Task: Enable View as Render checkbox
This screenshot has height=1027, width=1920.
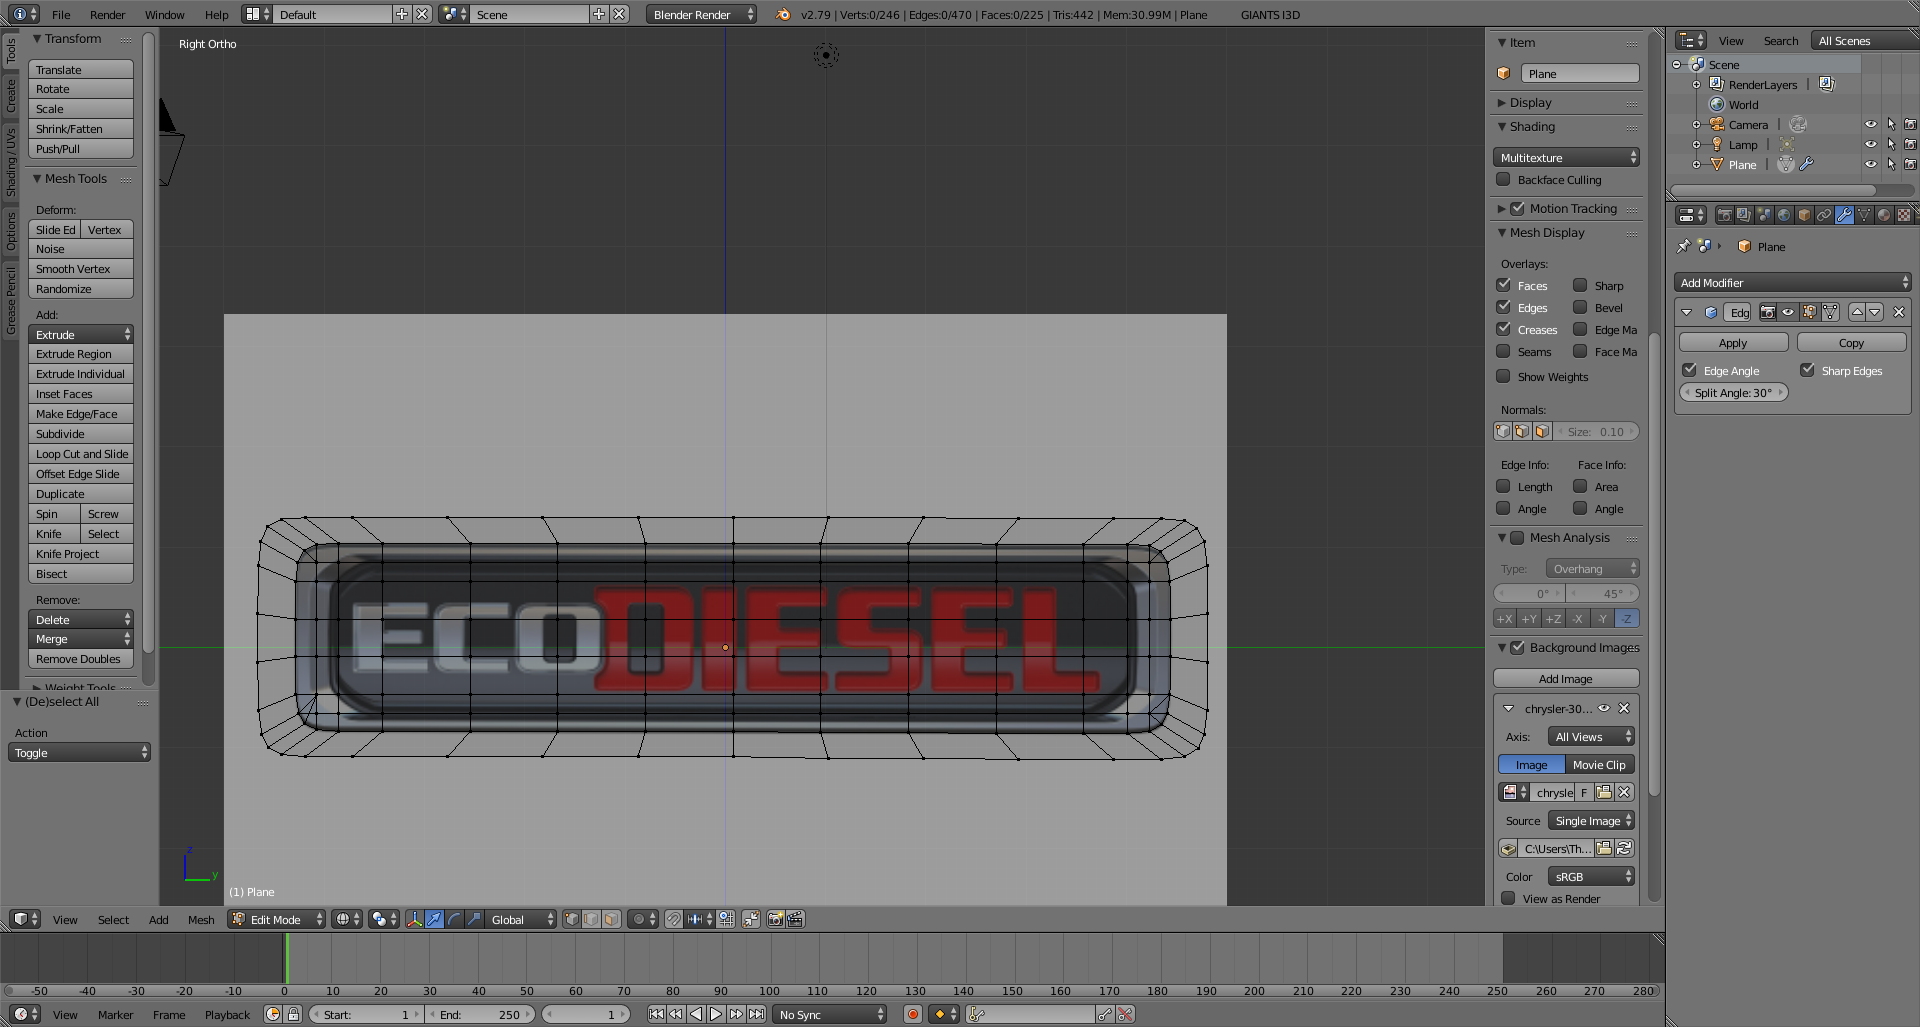Action: coord(1508,898)
